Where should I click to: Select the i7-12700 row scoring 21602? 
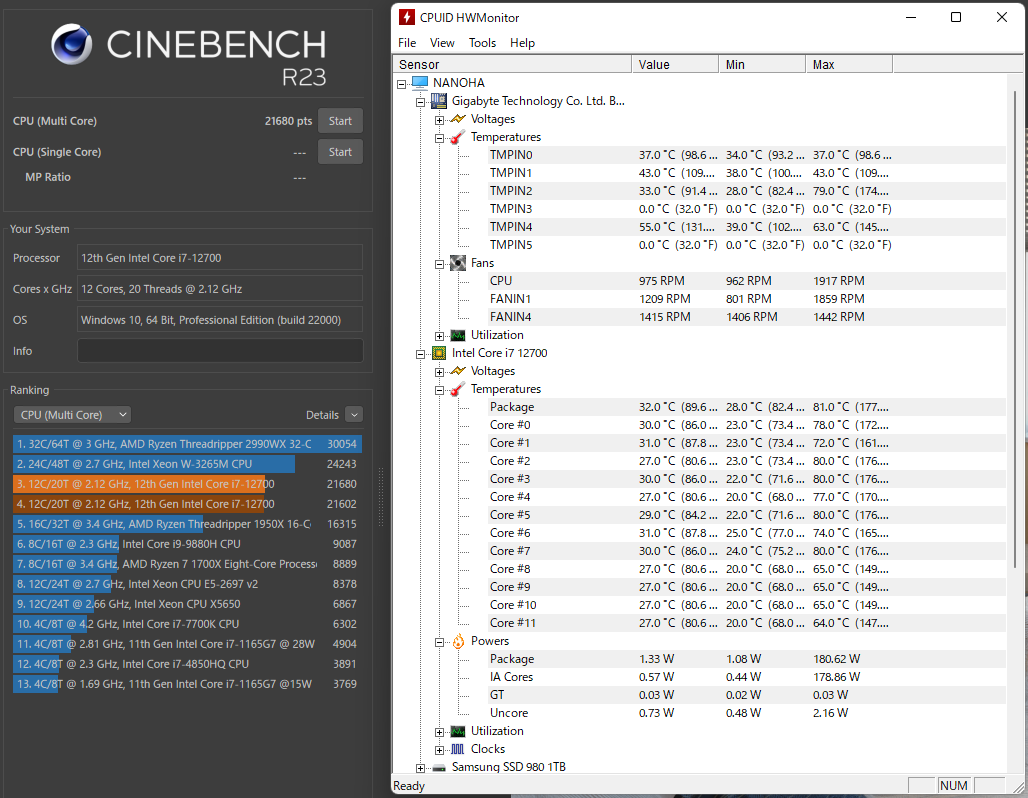coord(187,504)
